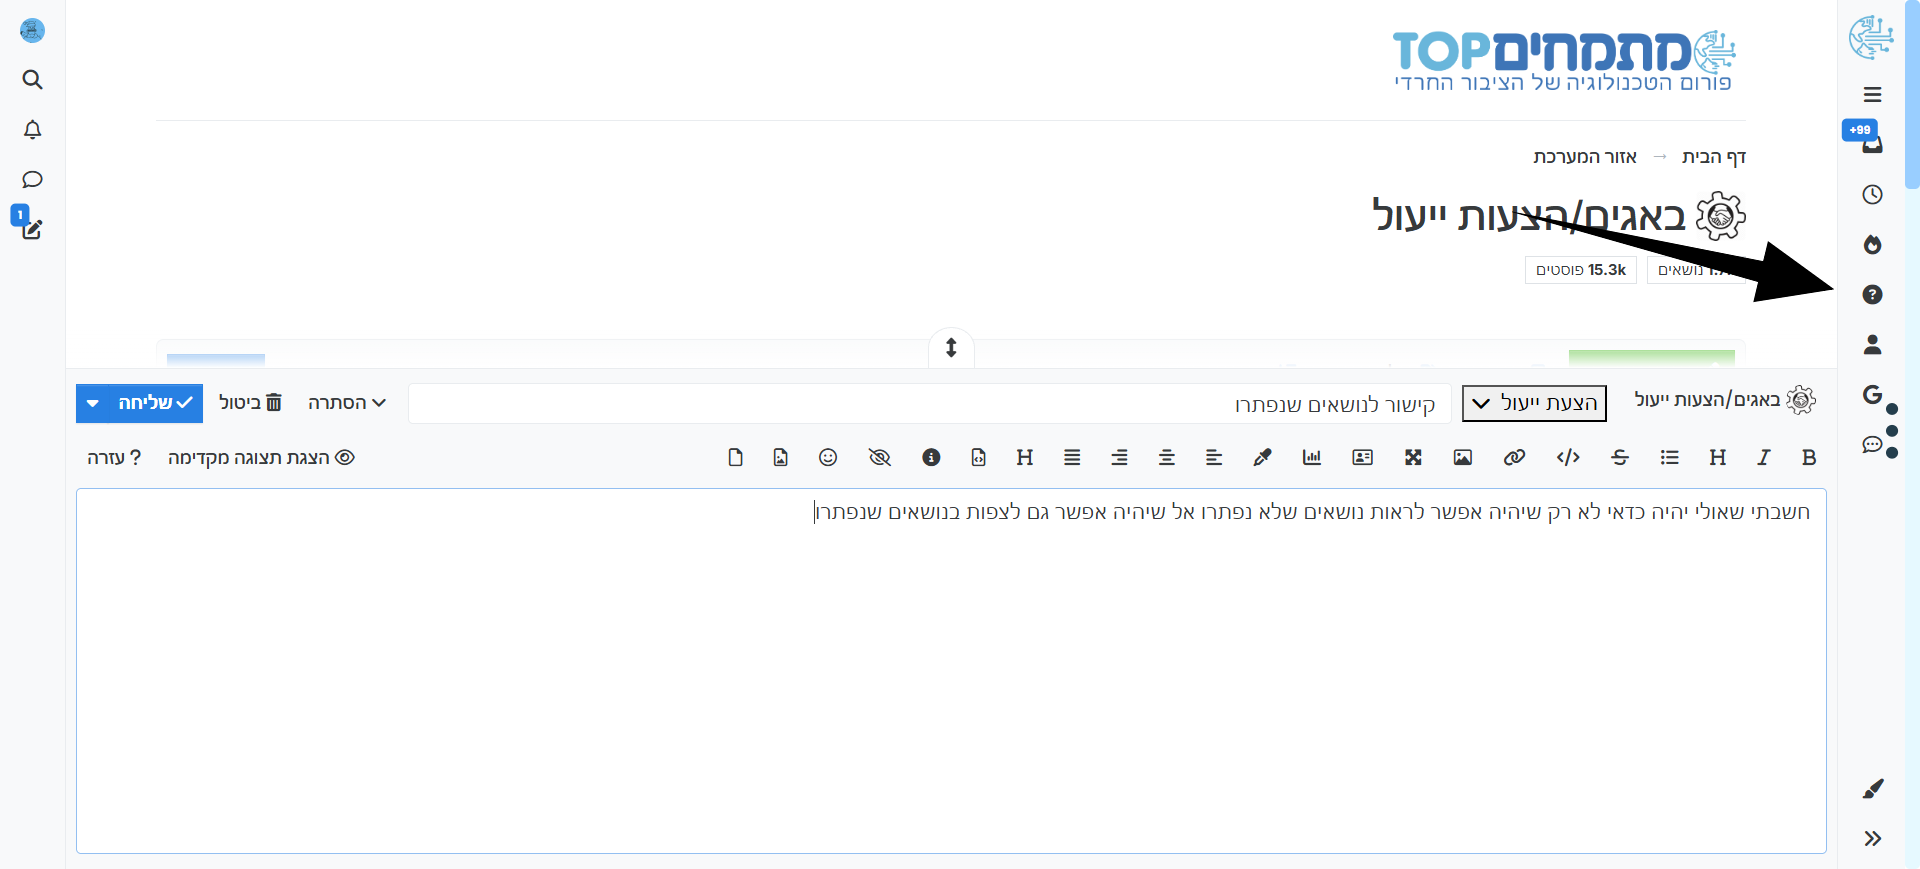This screenshot has height=869, width=1920.
Task: Insert an image using the picture icon
Action: (1463, 457)
